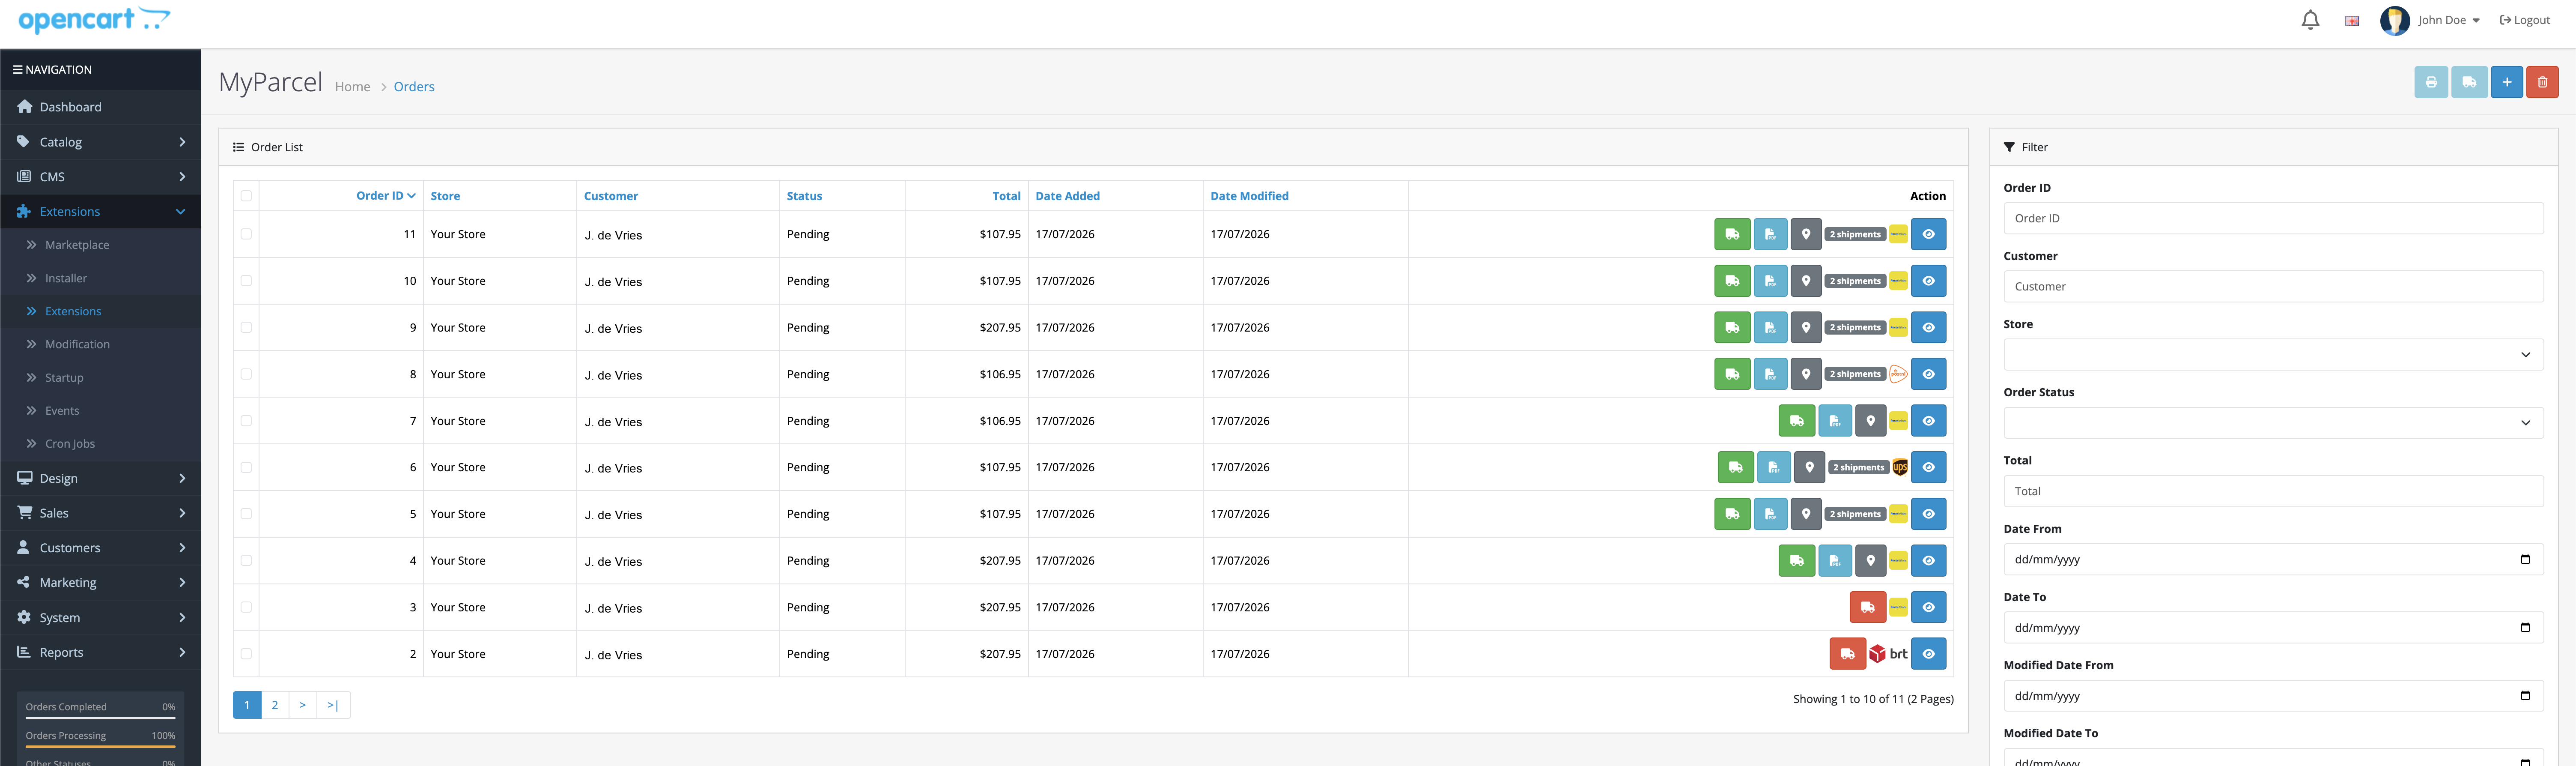Click the Logout link
The image size is (2576, 766).
pyautogui.click(x=2525, y=20)
